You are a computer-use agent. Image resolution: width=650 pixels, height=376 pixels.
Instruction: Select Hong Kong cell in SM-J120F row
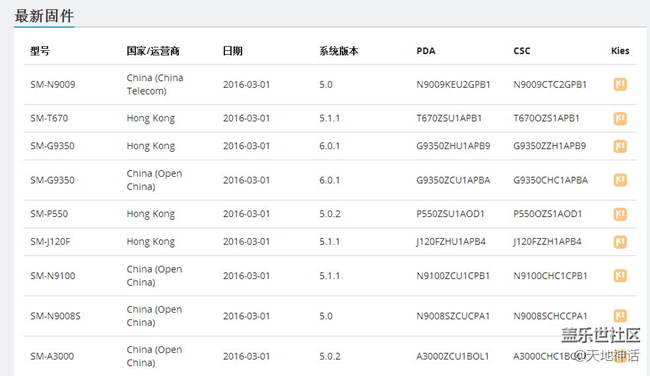click(150, 242)
